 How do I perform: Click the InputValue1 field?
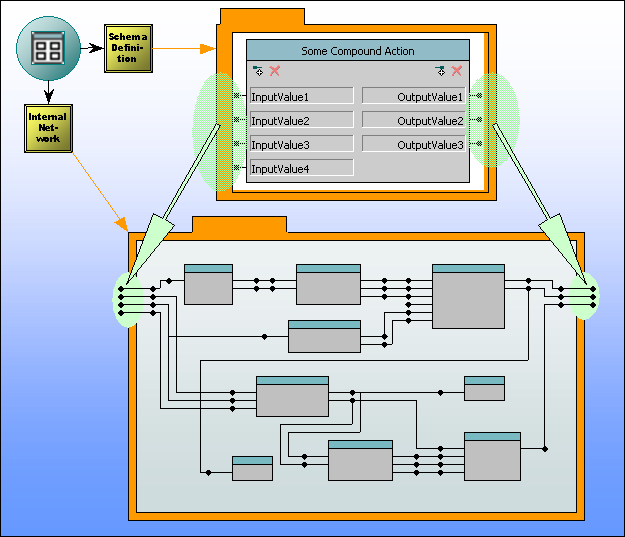(301, 96)
